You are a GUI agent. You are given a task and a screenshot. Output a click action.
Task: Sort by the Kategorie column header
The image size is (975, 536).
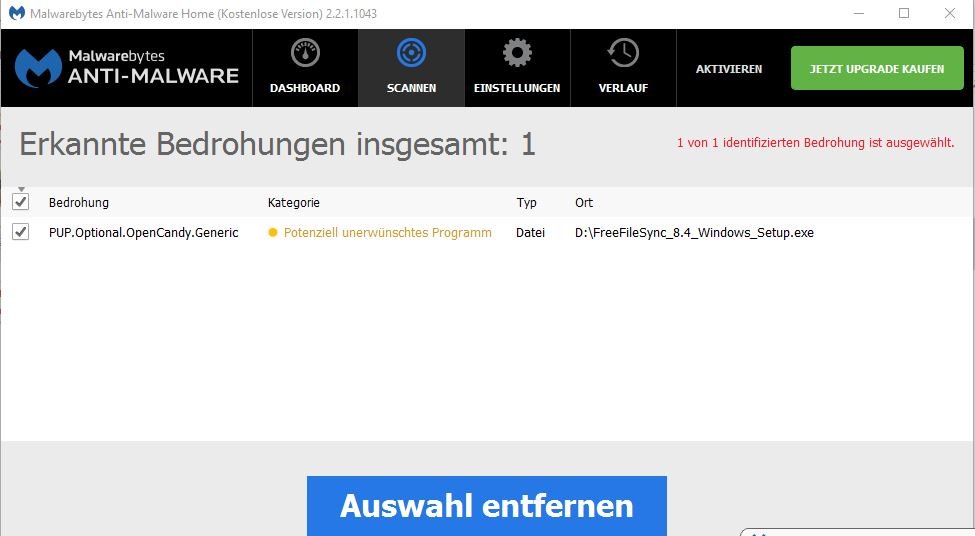[x=293, y=203]
